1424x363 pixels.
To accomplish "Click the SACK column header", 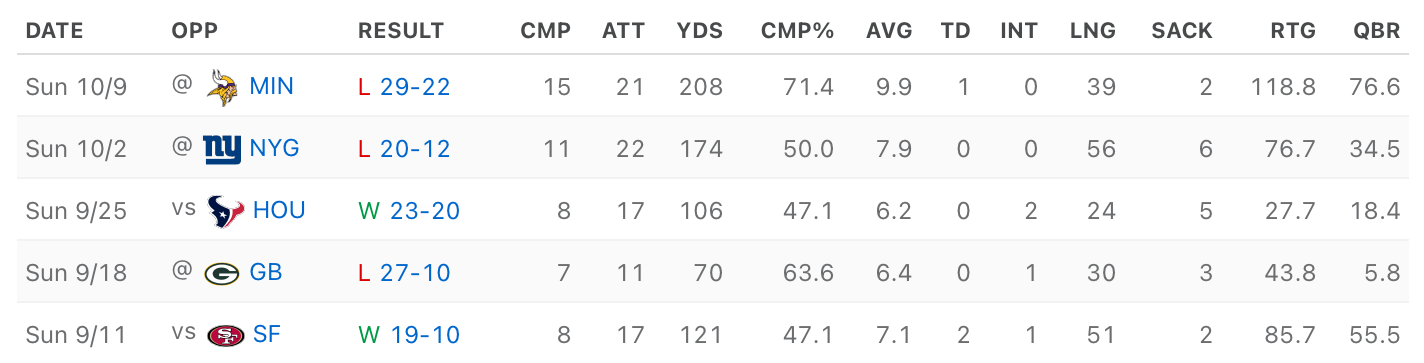I will pyautogui.click(x=1182, y=31).
